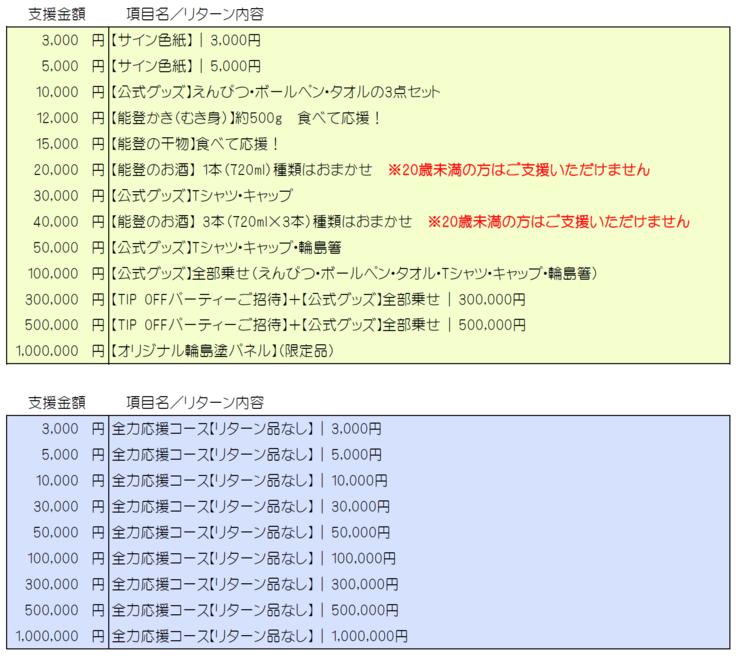
Task: Select the 【サイン色紙】| 5,000円 row text
Action: point(185,66)
